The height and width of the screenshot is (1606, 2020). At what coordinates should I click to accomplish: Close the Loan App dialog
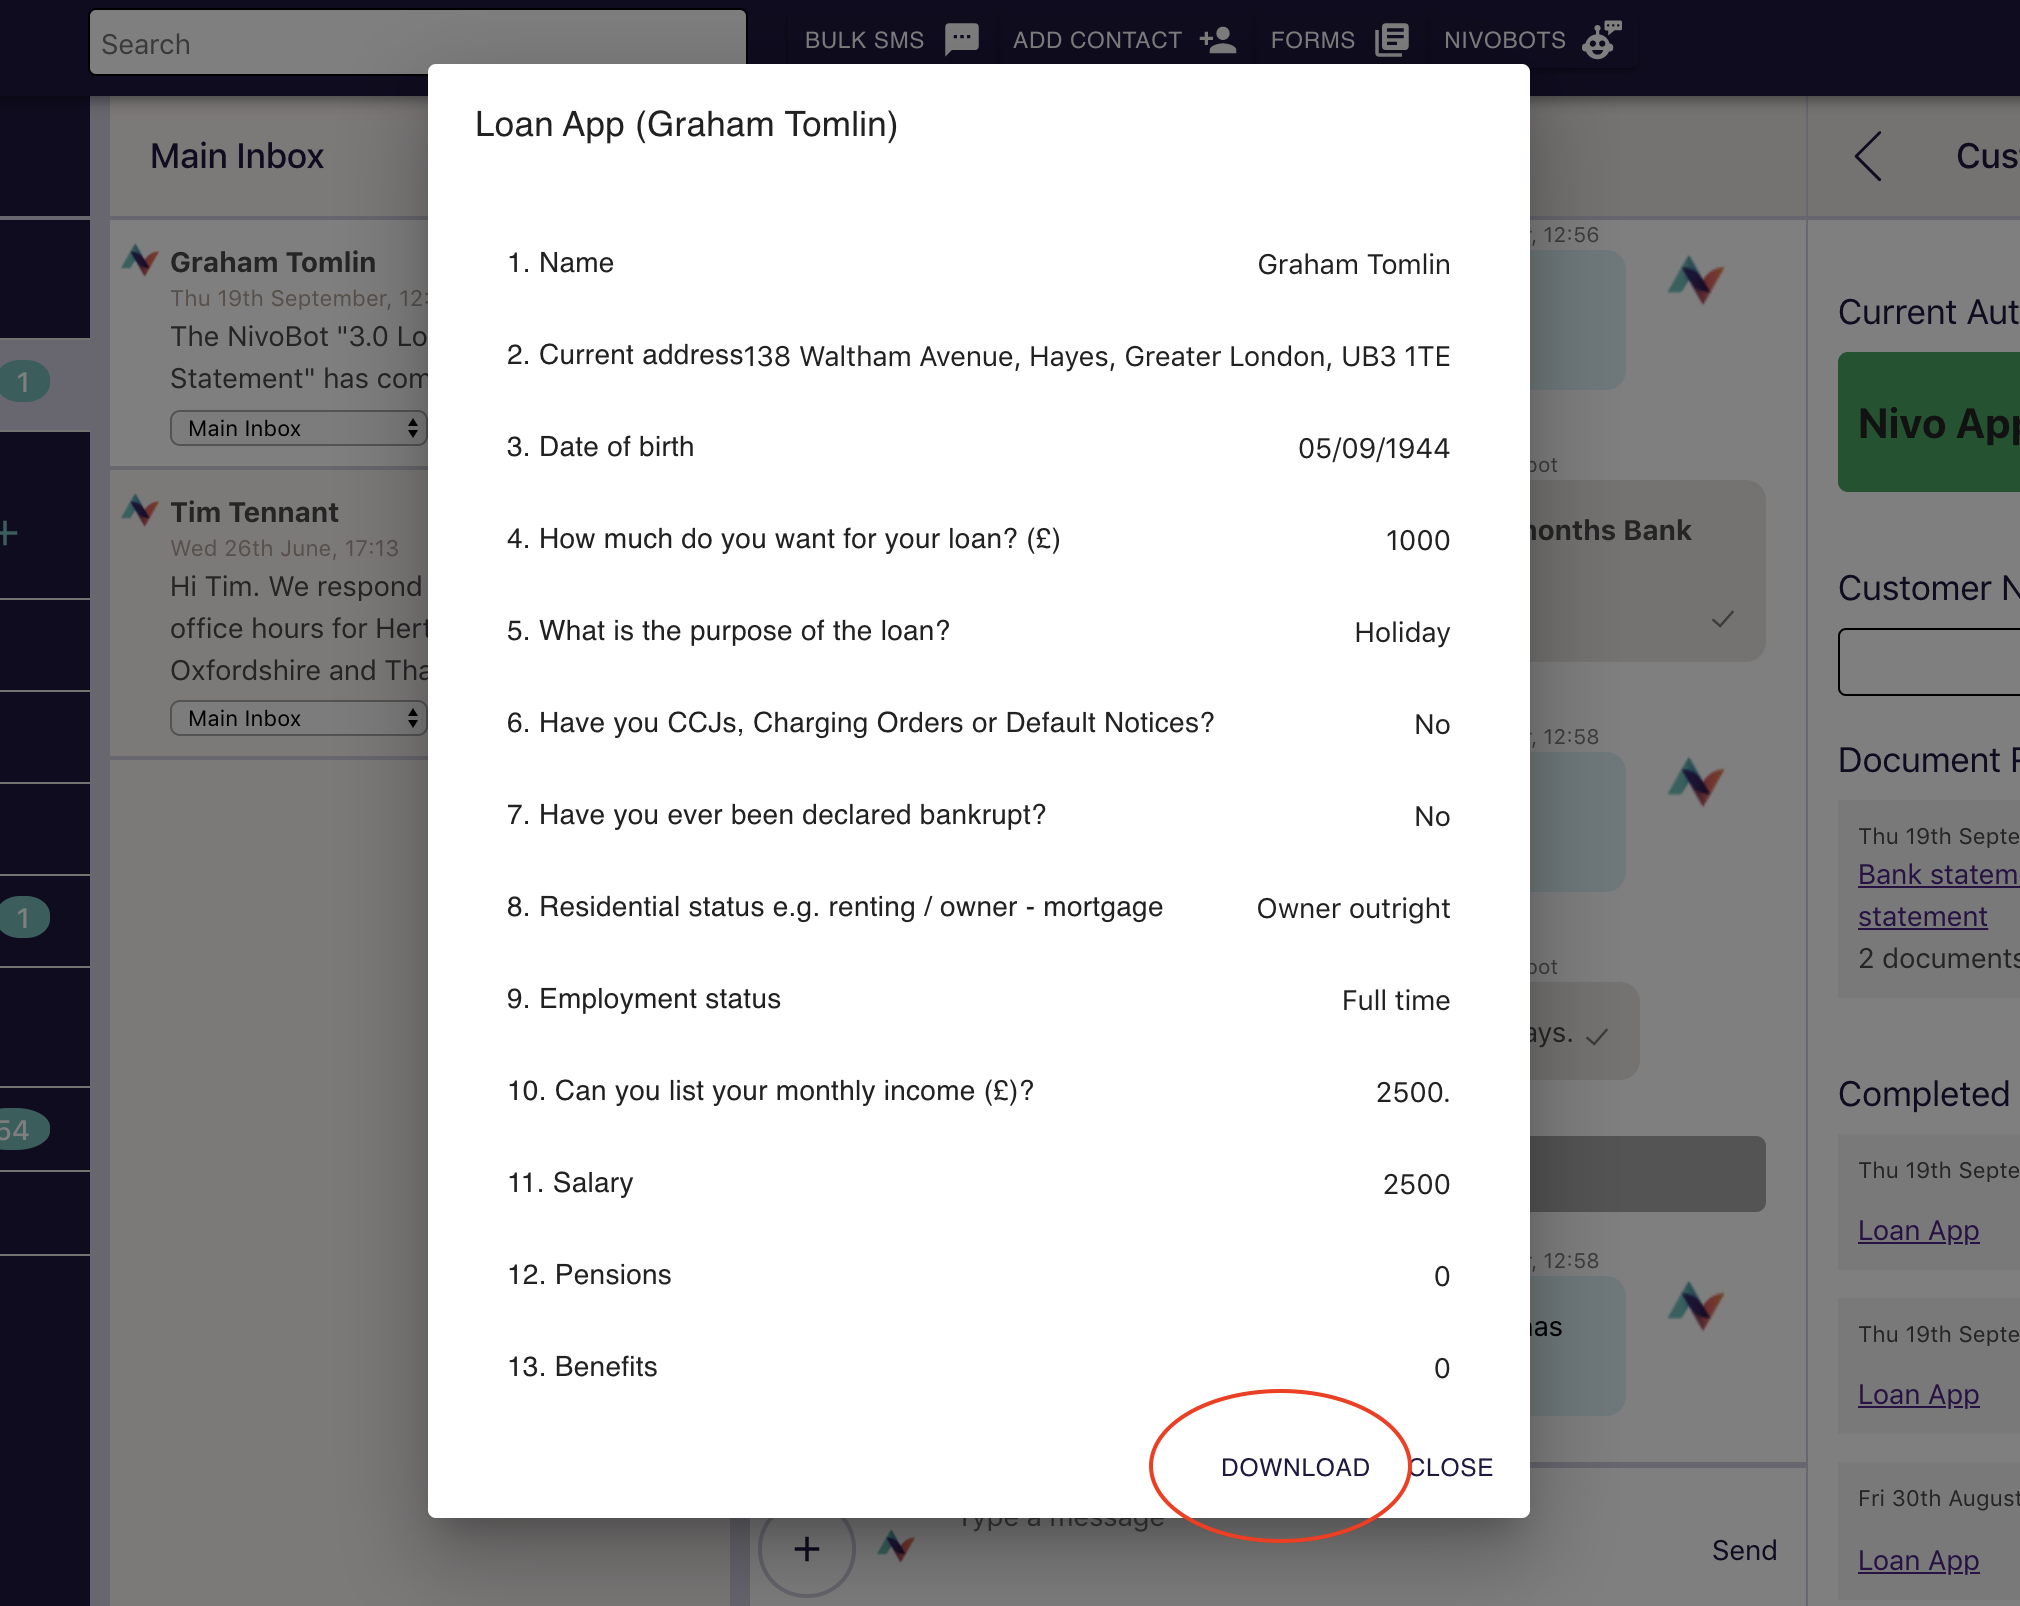tap(1451, 1467)
